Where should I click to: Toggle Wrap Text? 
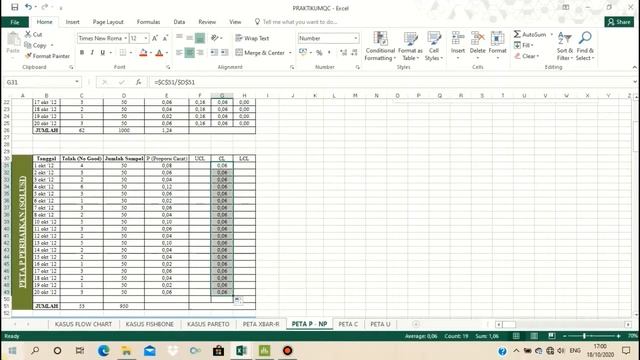tap(252, 38)
